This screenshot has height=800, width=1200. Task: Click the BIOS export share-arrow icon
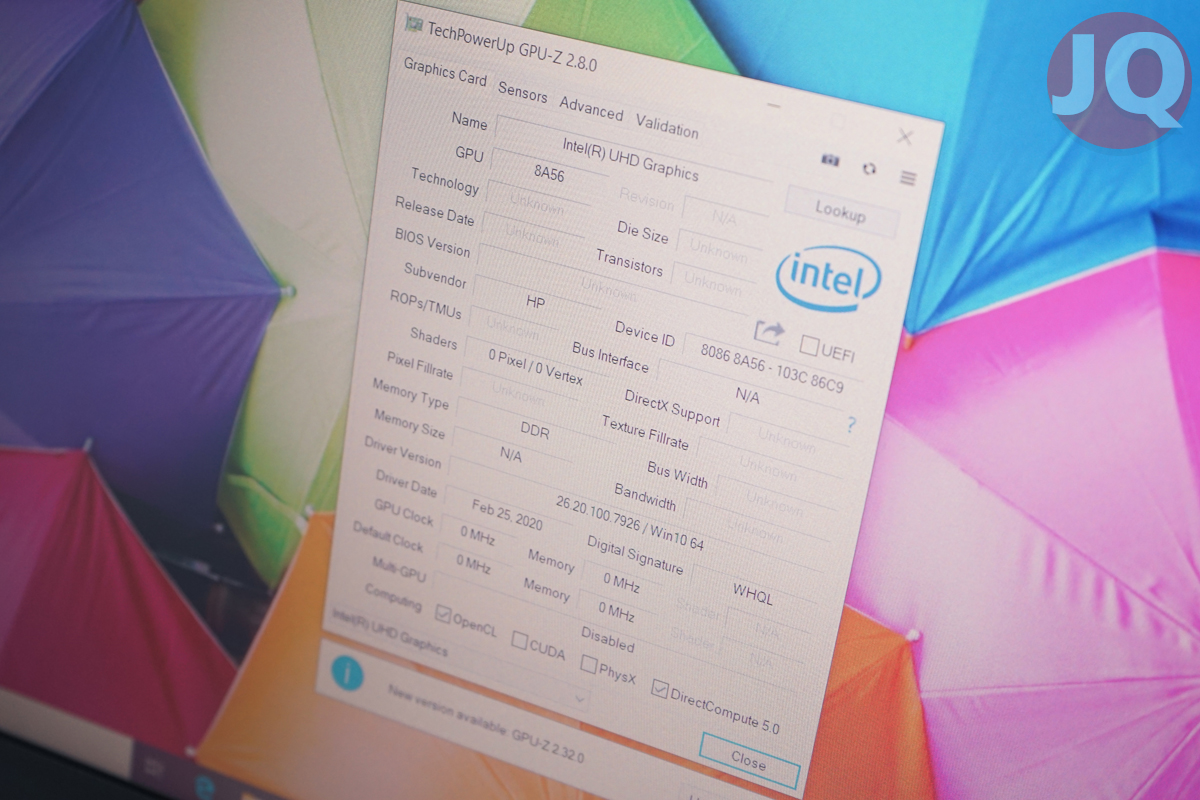[769, 332]
